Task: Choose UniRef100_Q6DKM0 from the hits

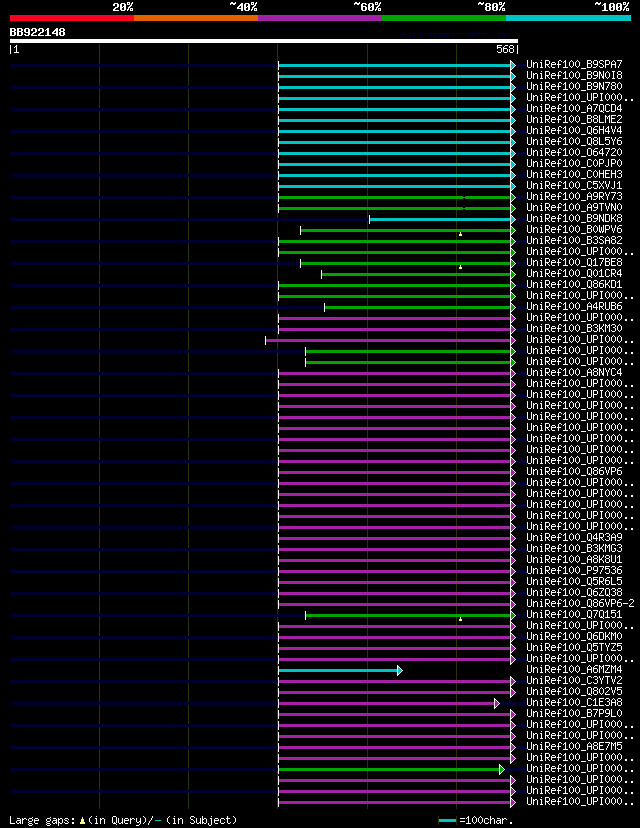Action: [x=574, y=637]
